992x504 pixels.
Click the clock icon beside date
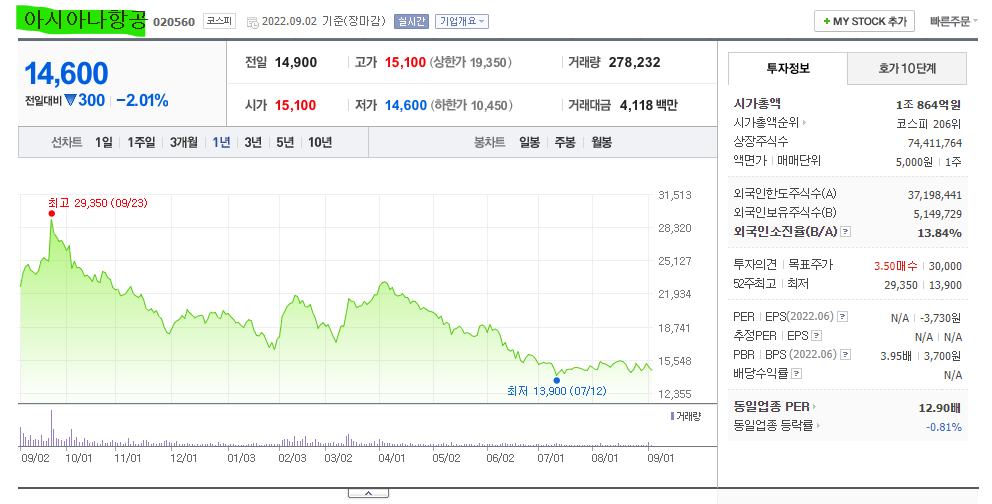tap(252, 22)
